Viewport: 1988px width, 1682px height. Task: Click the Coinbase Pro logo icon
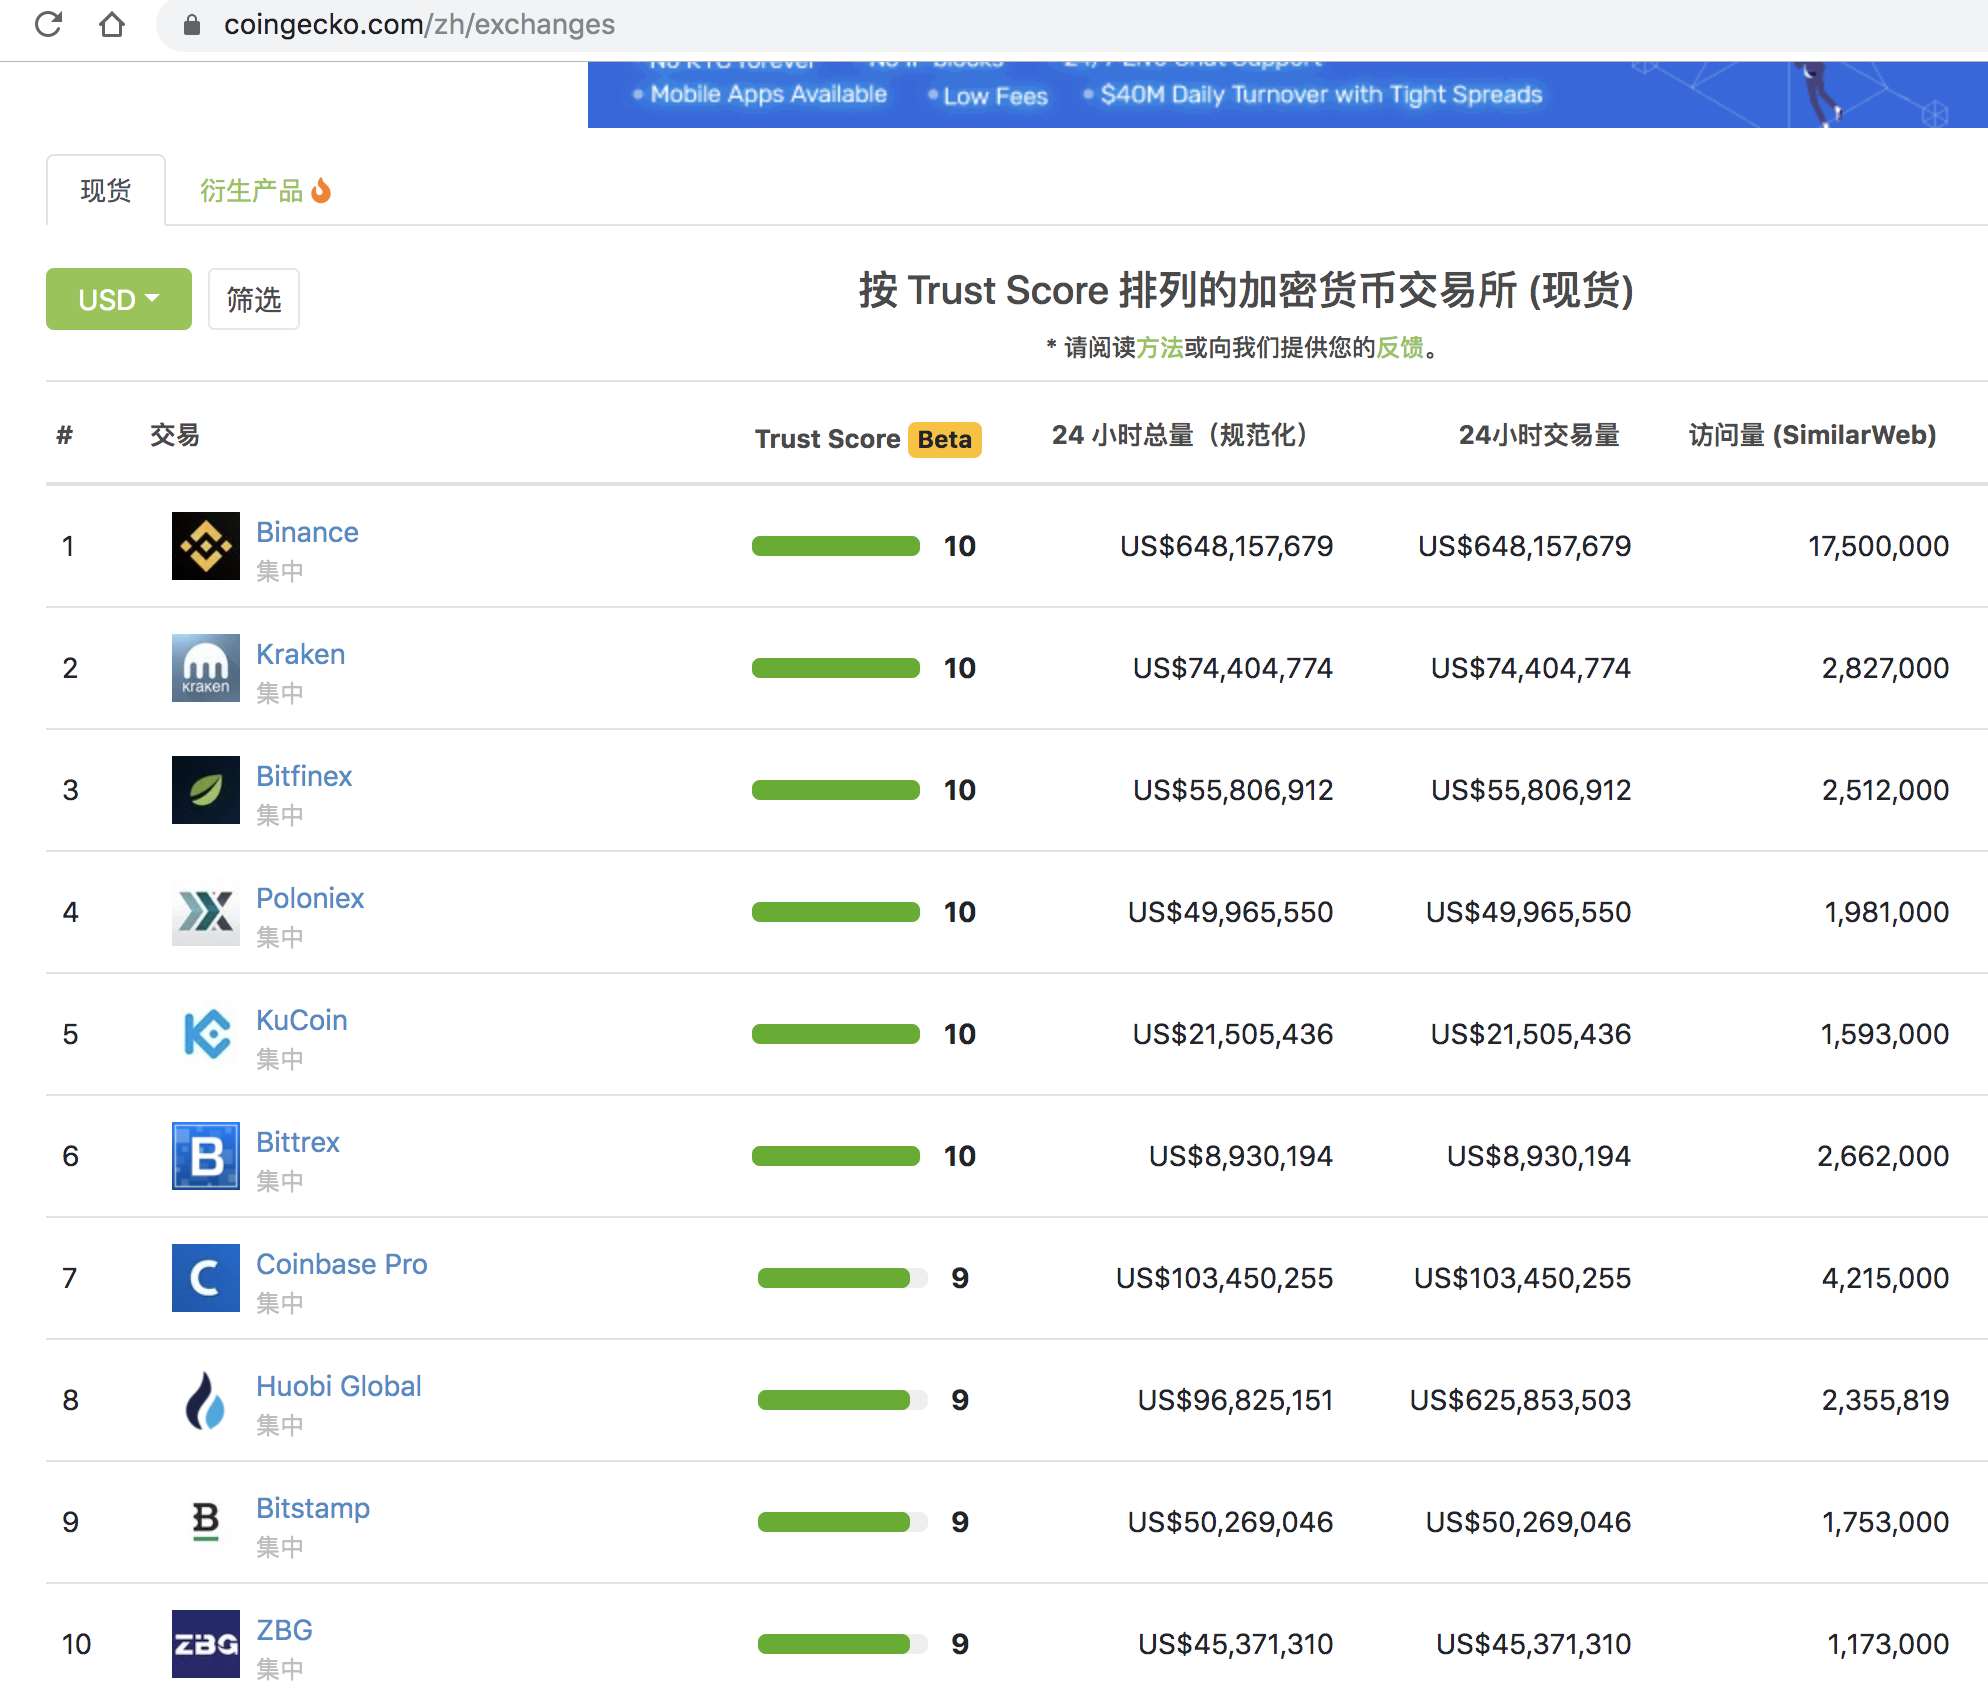[206, 1278]
